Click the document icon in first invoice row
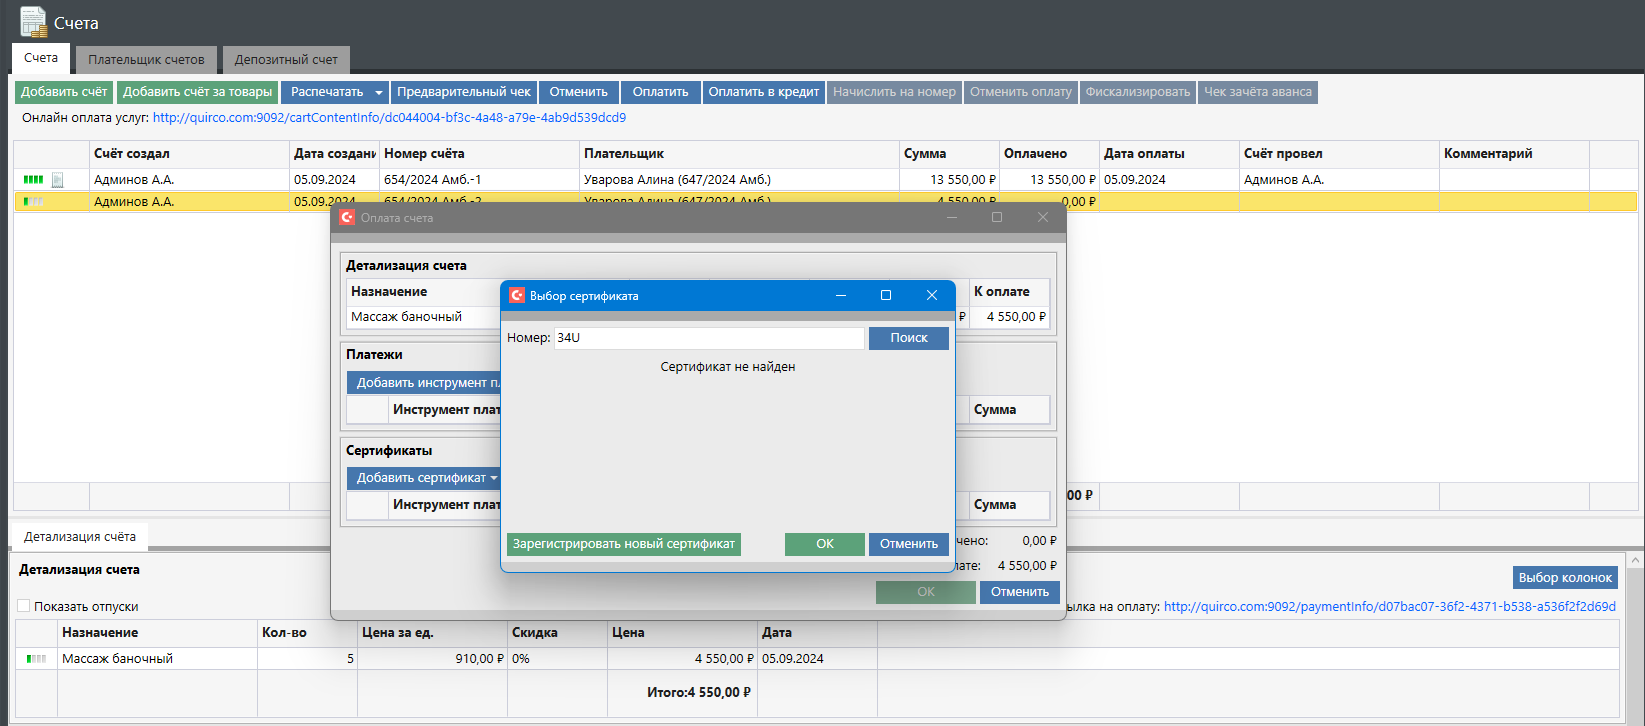1645x726 pixels. tap(58, 180)
